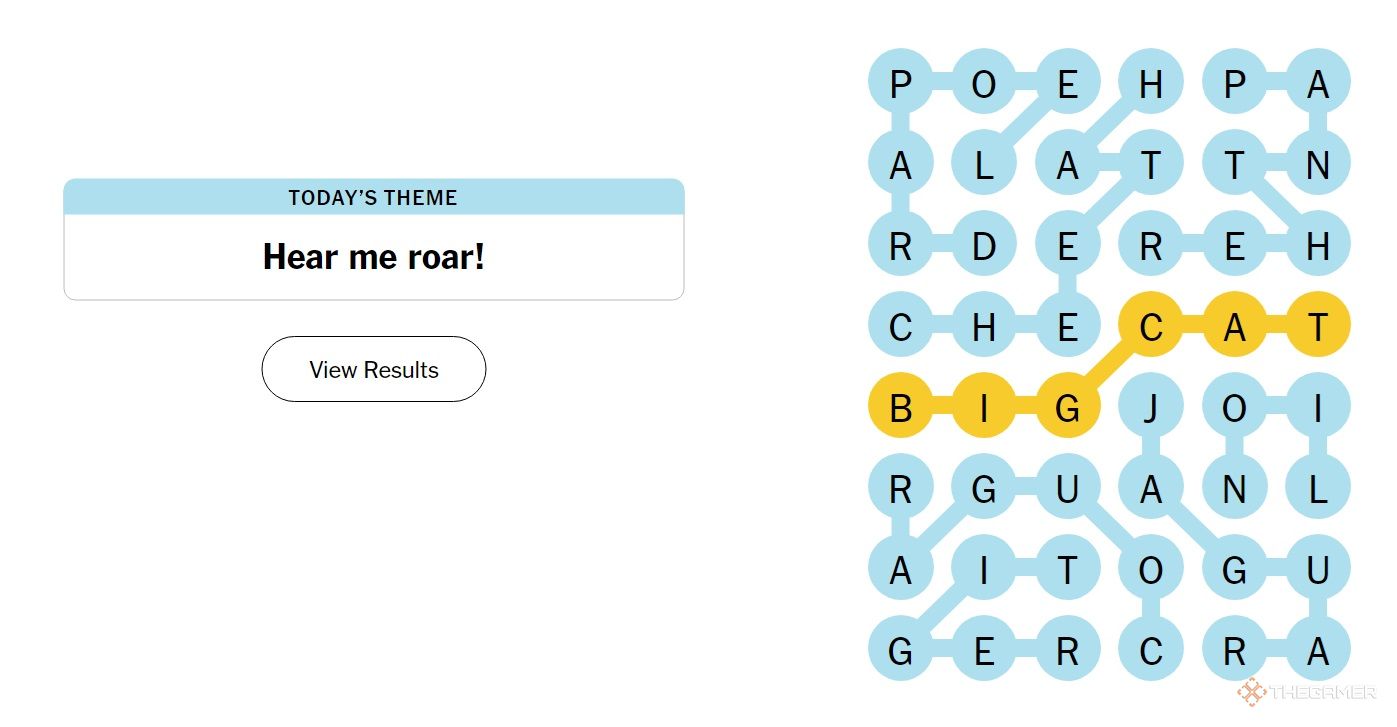Select the yellow letter T tile
Image resolution: width=1397 pixels, height=727 pixels.
pos(1318,325)
